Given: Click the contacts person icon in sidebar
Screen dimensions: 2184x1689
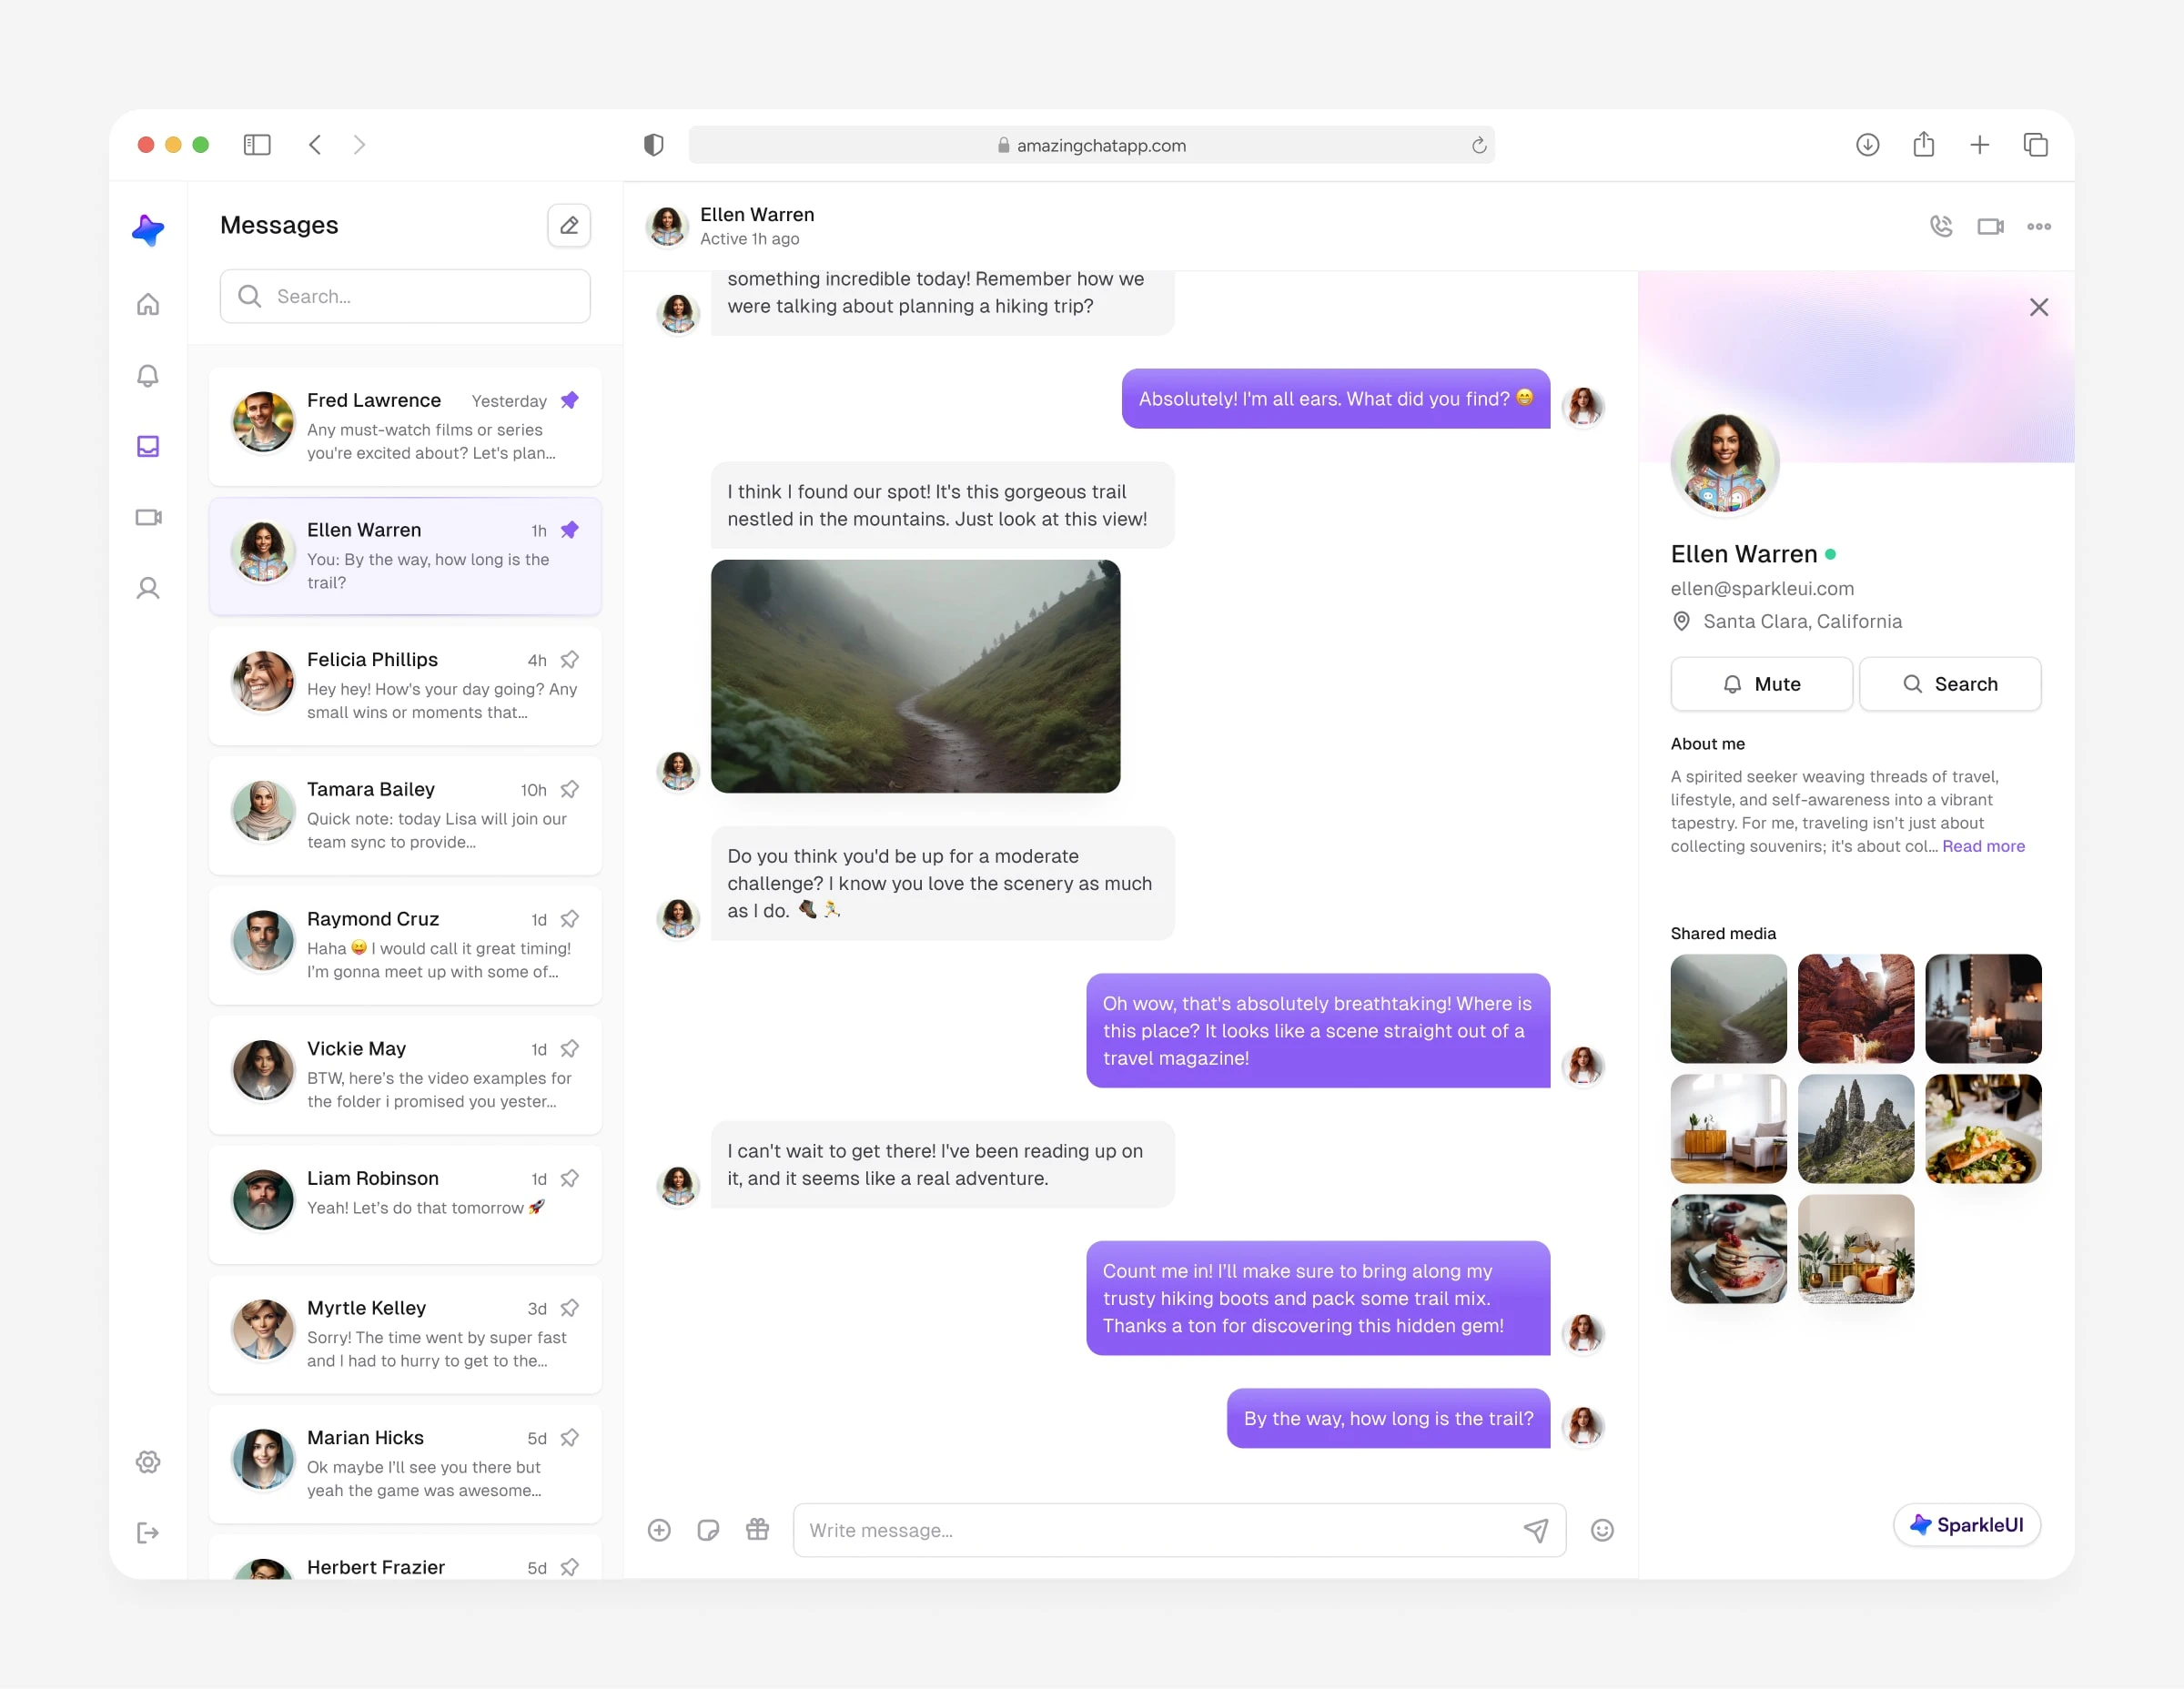Looking at the screenshot, I should [x=149, y=589].
